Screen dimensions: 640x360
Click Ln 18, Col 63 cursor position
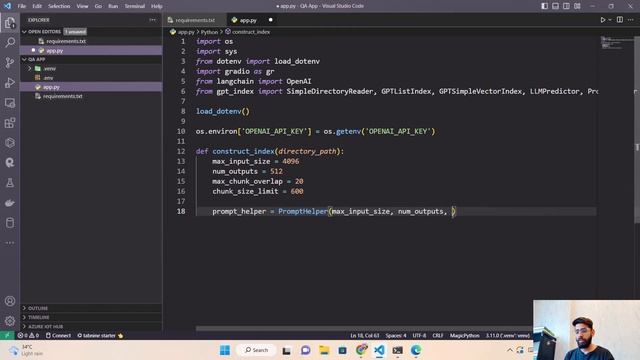pos(364,336)
